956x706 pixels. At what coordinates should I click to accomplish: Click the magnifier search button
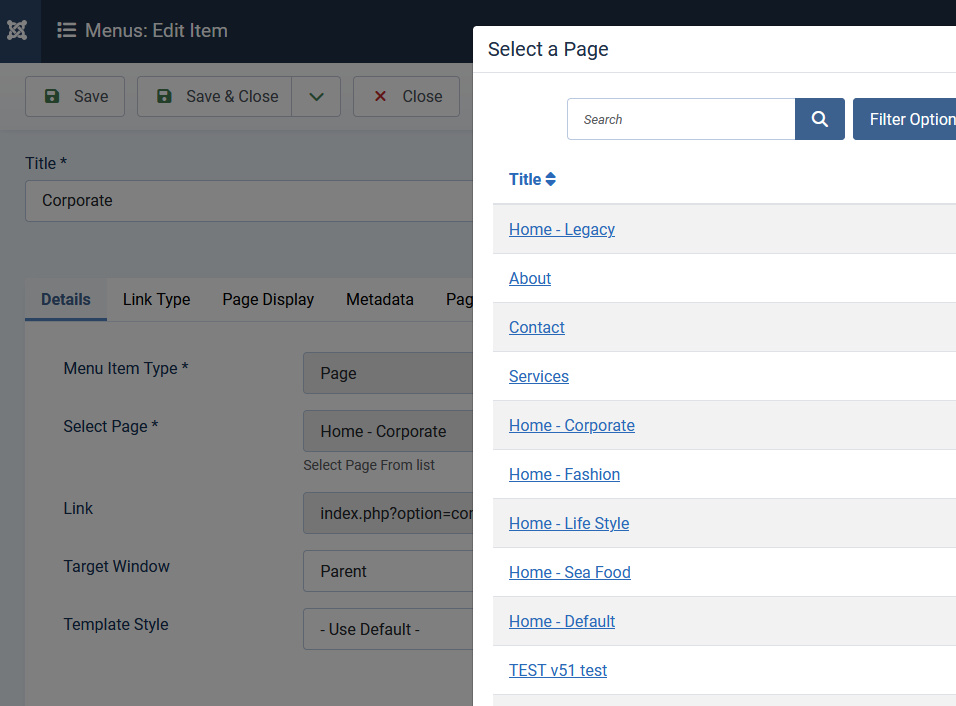point(819,119)
